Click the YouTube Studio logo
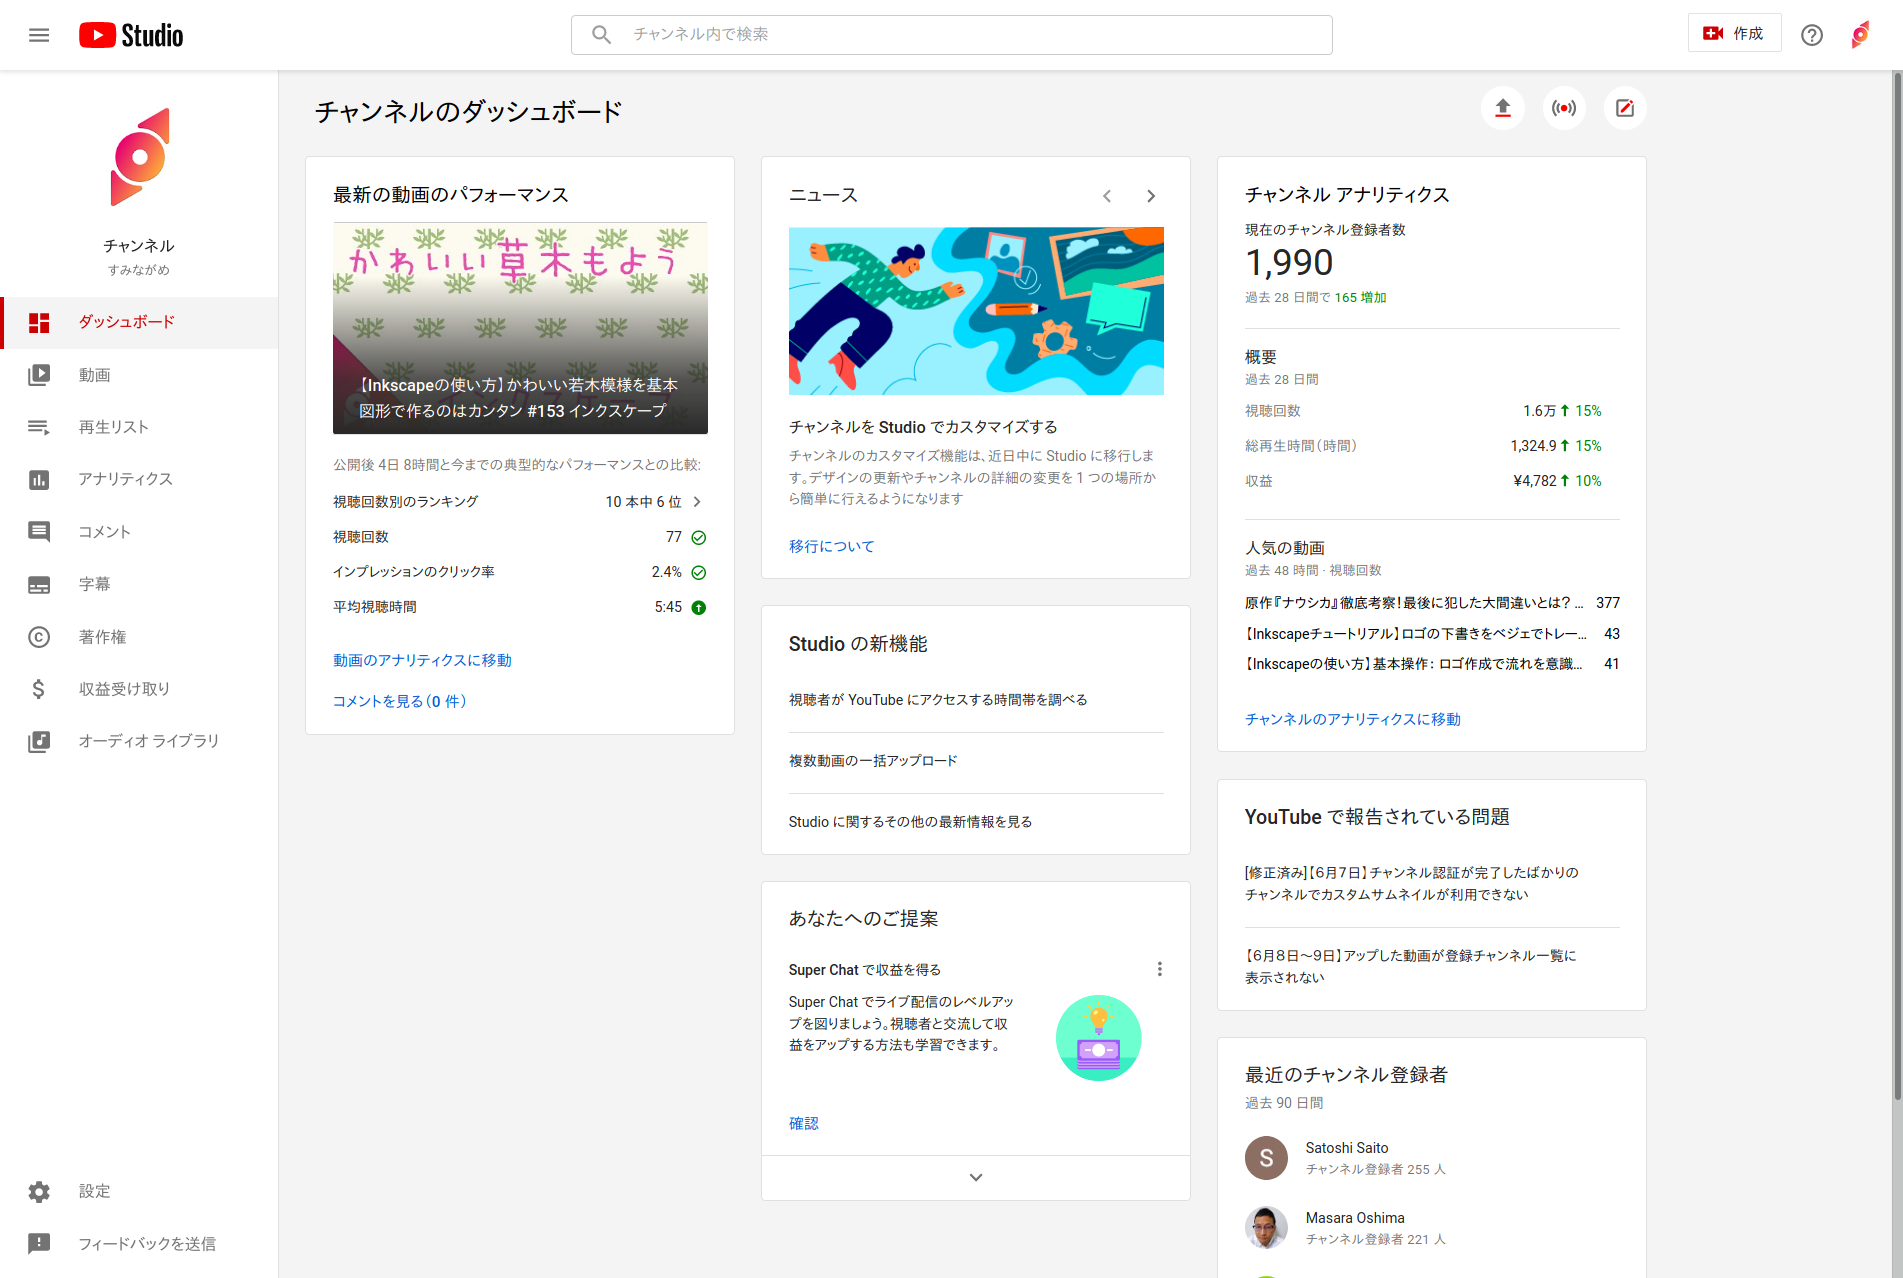1903x1278 pixels. (x=131, y=35)
